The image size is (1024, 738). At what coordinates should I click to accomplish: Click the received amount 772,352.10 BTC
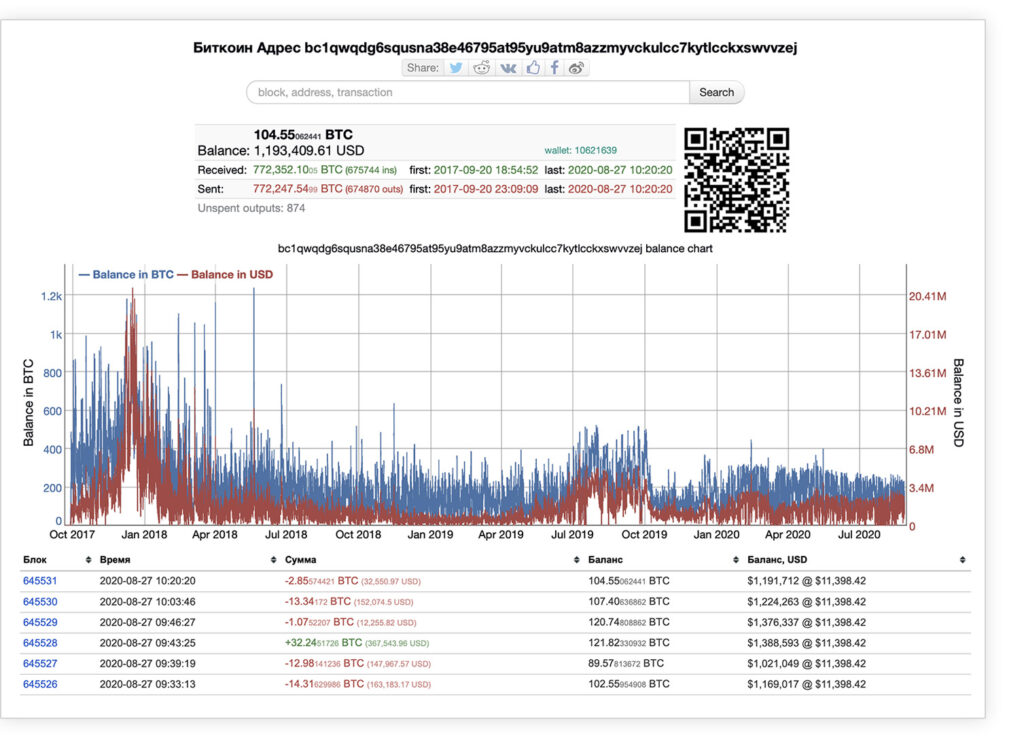coord(297,170)
